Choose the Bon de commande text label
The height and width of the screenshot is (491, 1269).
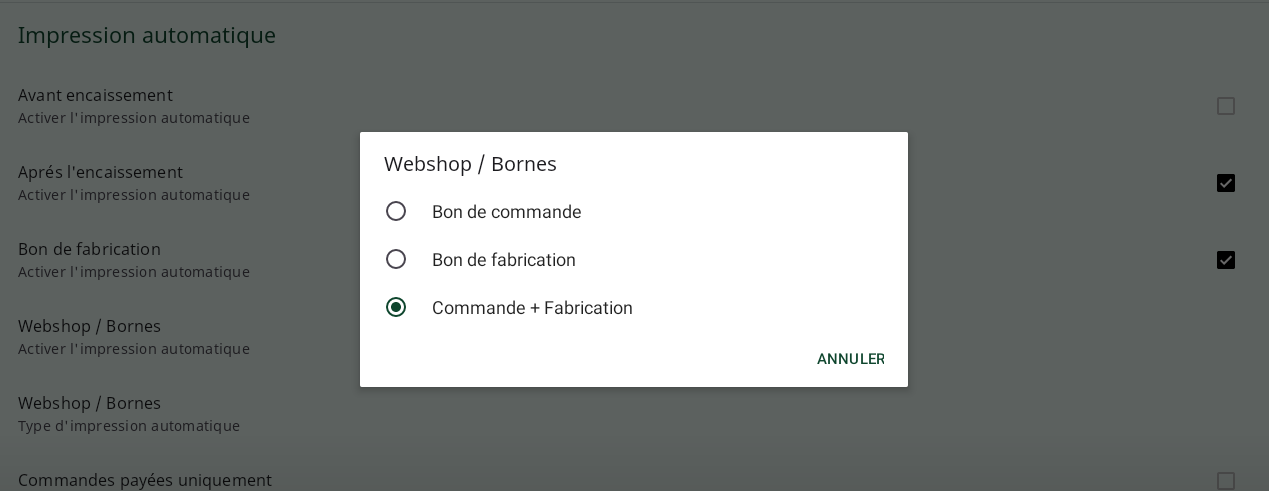506,212
